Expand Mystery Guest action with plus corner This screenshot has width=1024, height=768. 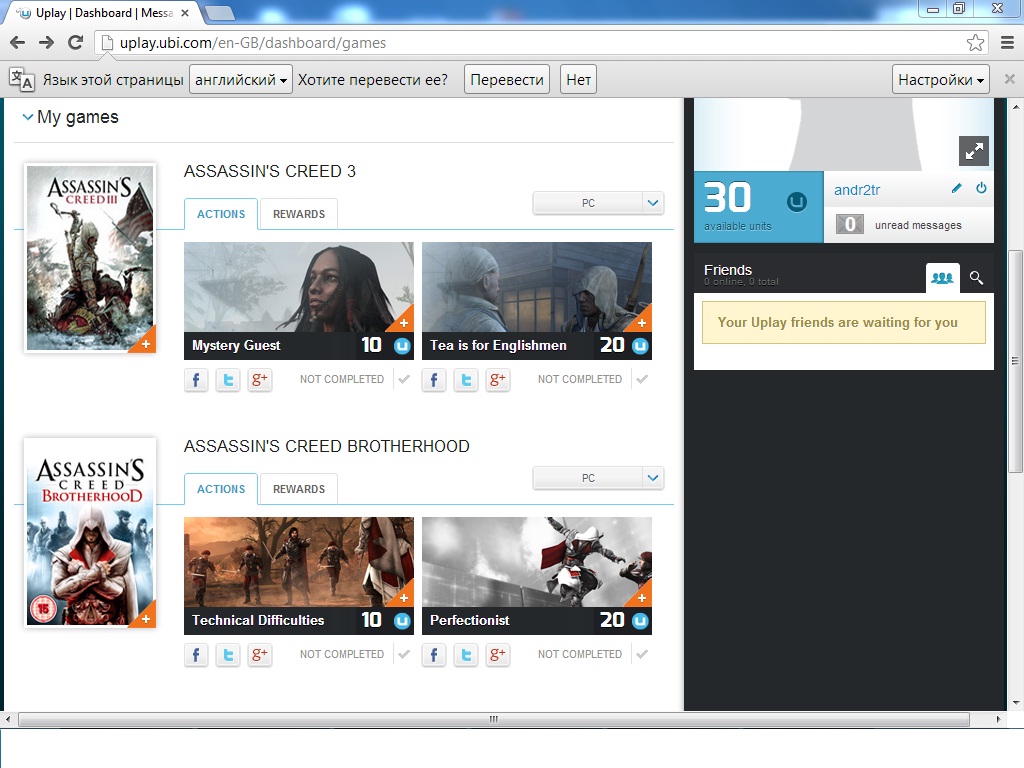(404, 323)
